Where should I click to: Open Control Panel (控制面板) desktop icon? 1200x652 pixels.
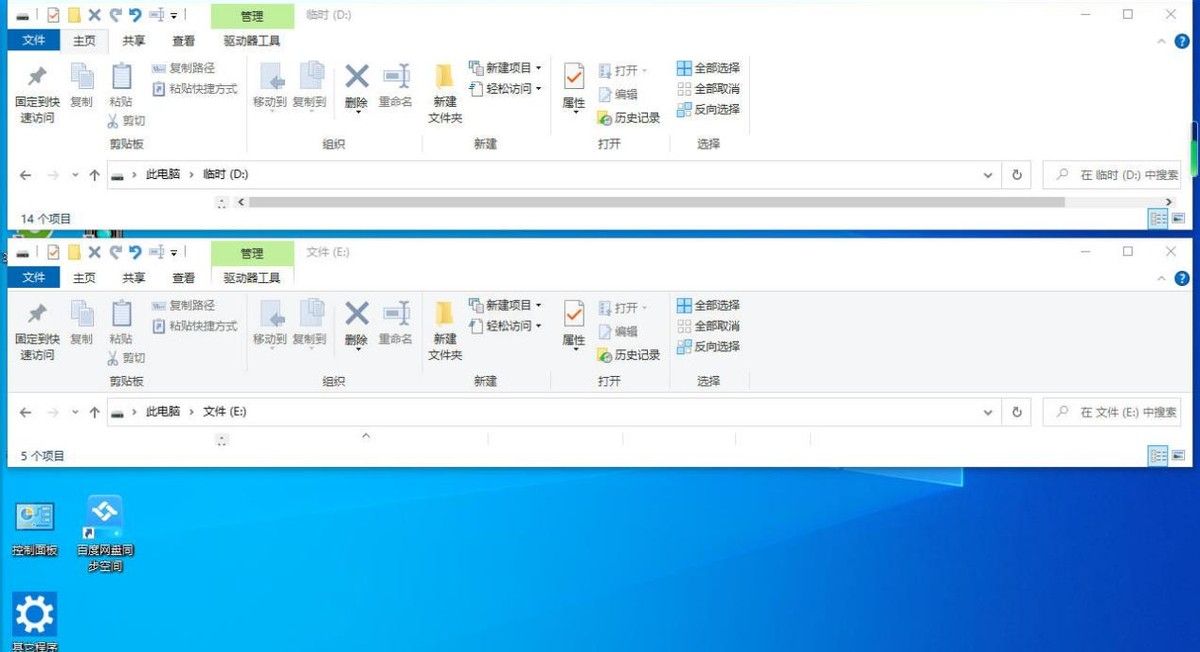(x=35, y=530)
